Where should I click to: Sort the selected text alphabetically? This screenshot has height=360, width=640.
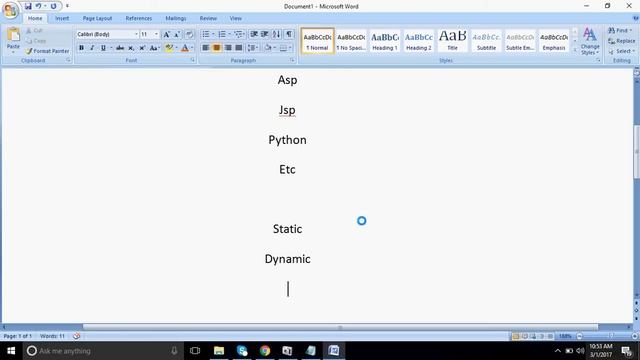[x=277, y=34]
